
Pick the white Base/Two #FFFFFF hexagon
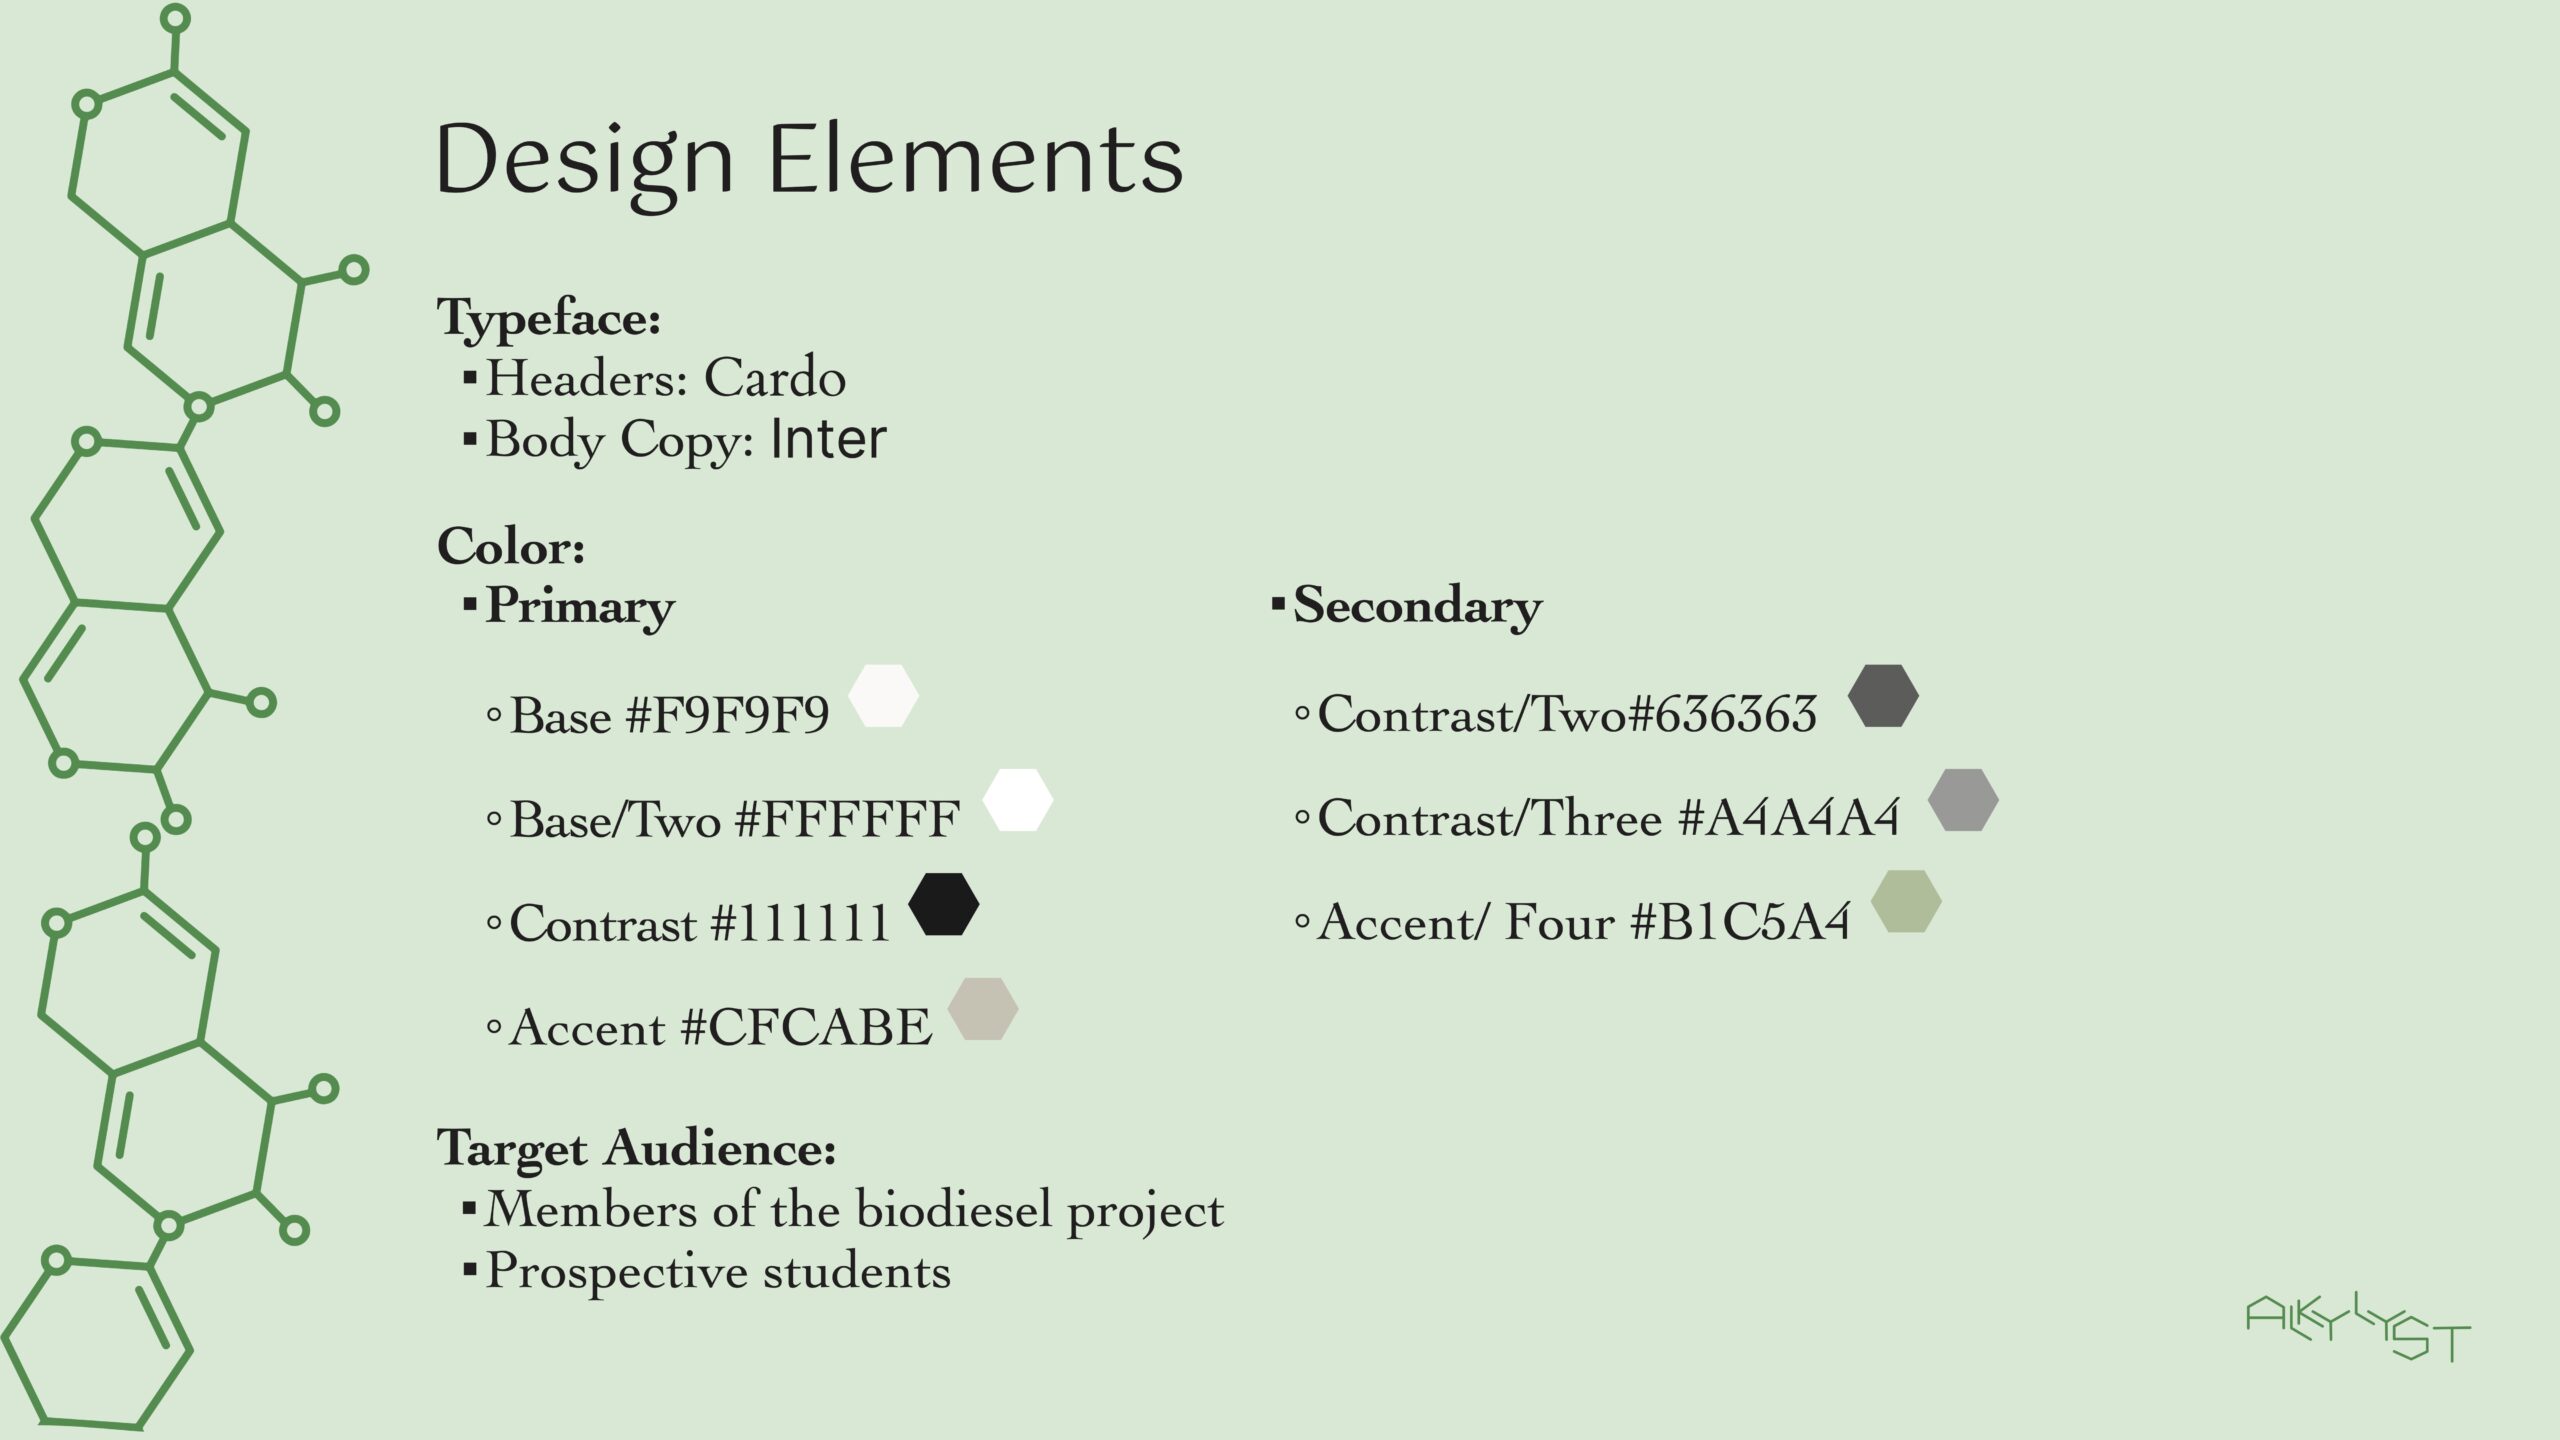(x=1018, y=800)
